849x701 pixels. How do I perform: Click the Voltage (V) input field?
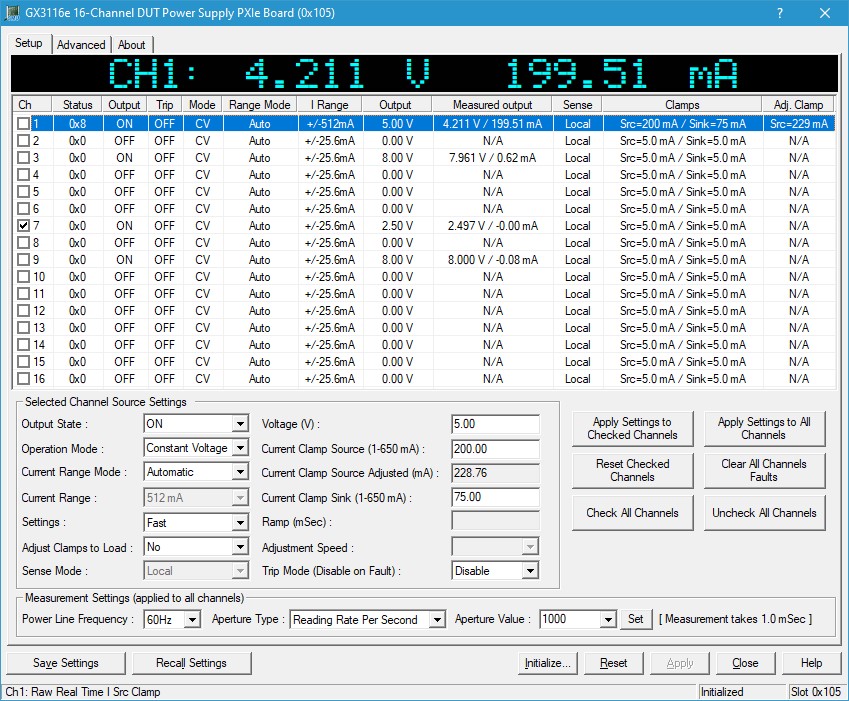point(495,424)
